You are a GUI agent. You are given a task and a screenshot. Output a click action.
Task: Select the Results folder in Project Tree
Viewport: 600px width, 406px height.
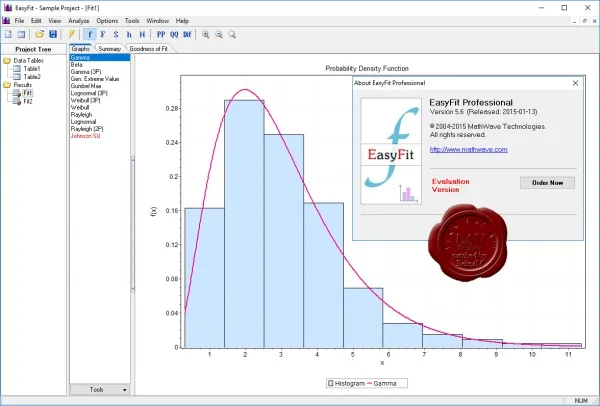click(23, 85)
